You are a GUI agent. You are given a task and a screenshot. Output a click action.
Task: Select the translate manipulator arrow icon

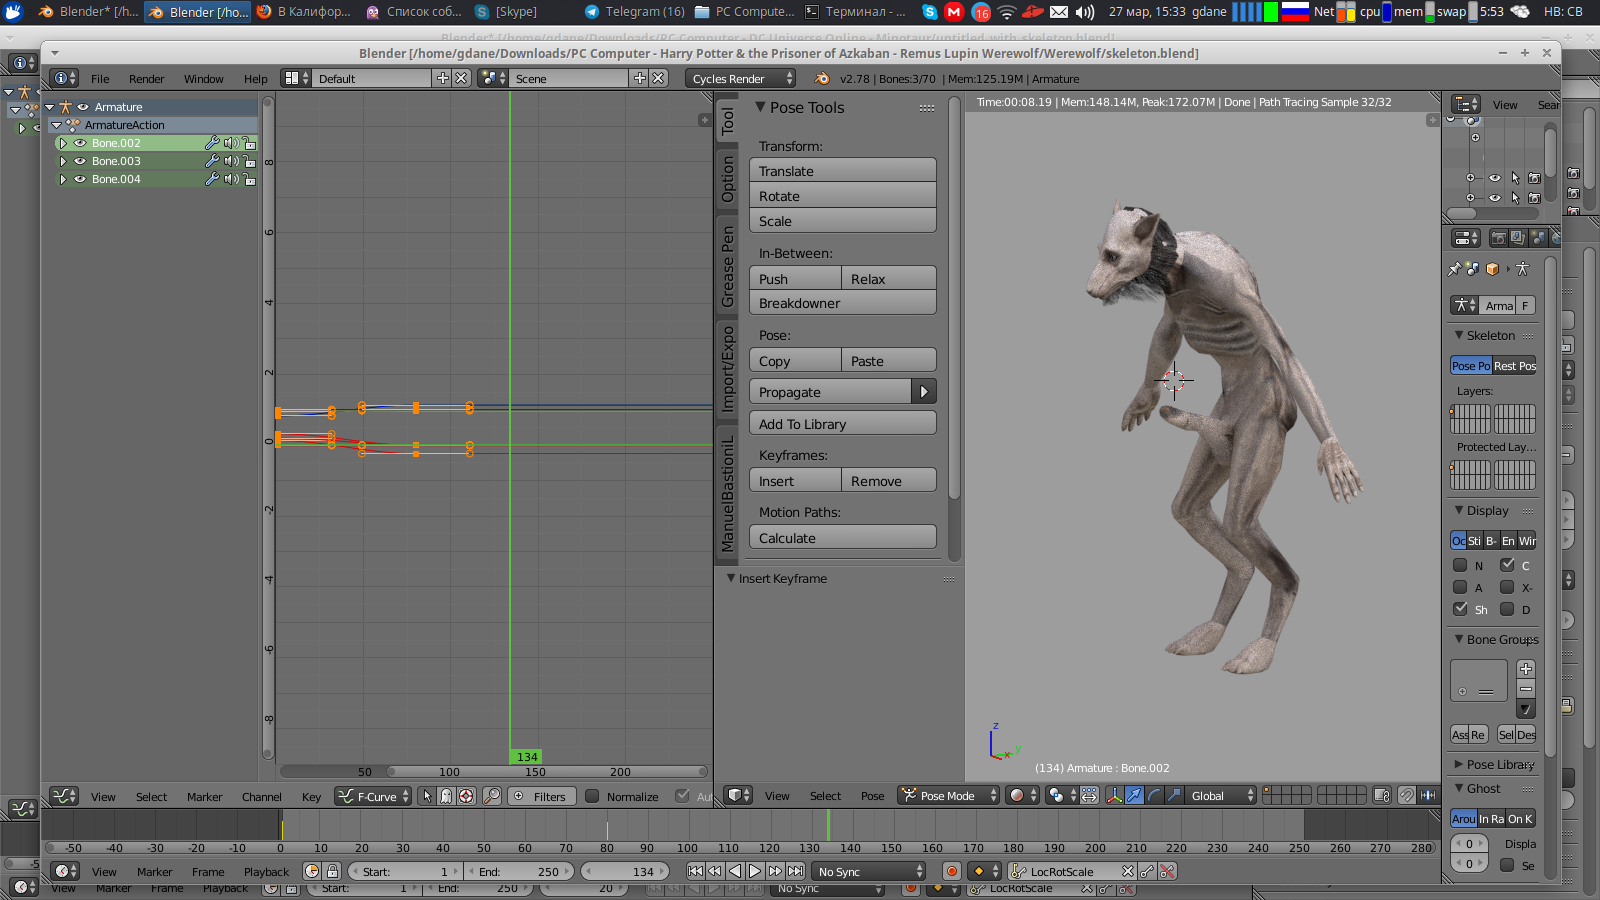pos(1134,796)
